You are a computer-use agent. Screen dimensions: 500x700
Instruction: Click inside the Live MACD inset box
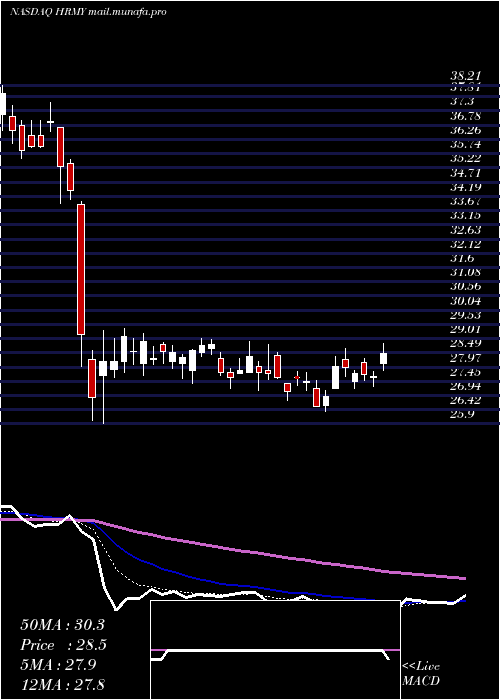point(275,650)
